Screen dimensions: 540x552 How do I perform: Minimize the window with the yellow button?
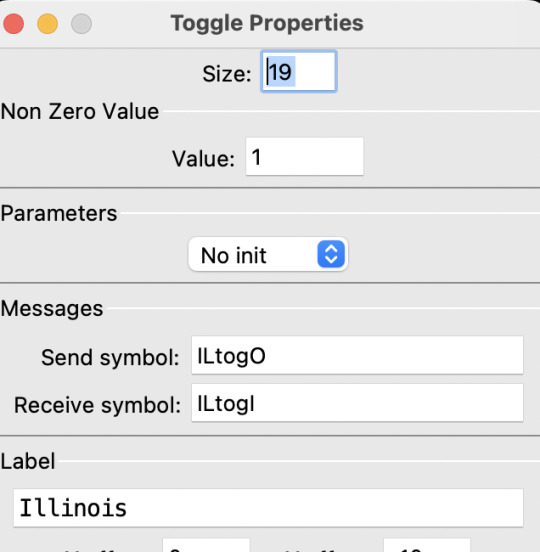(x=48, y=24)
